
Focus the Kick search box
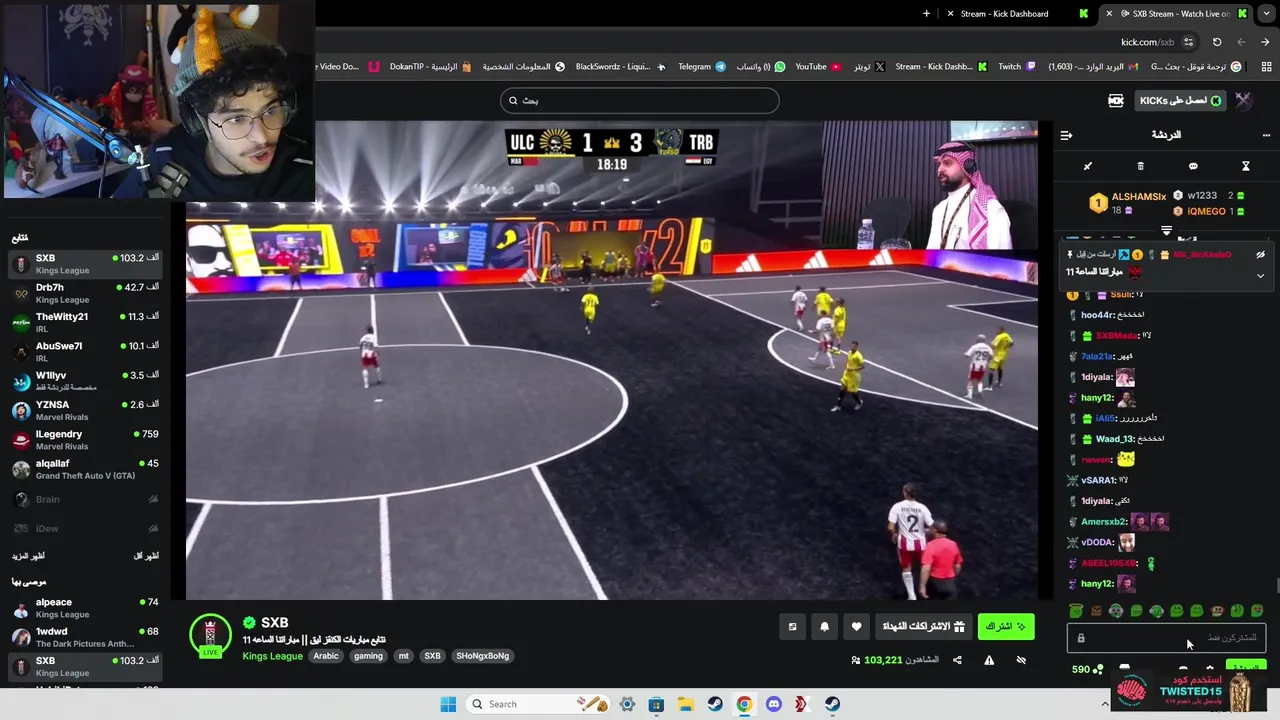[640, 100]
